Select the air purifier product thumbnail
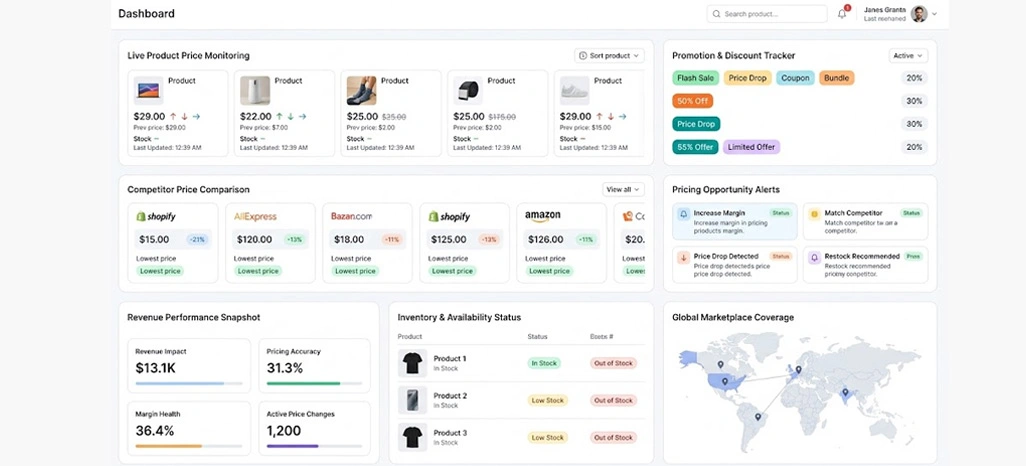1026x466 pixels. click(255, 90)
